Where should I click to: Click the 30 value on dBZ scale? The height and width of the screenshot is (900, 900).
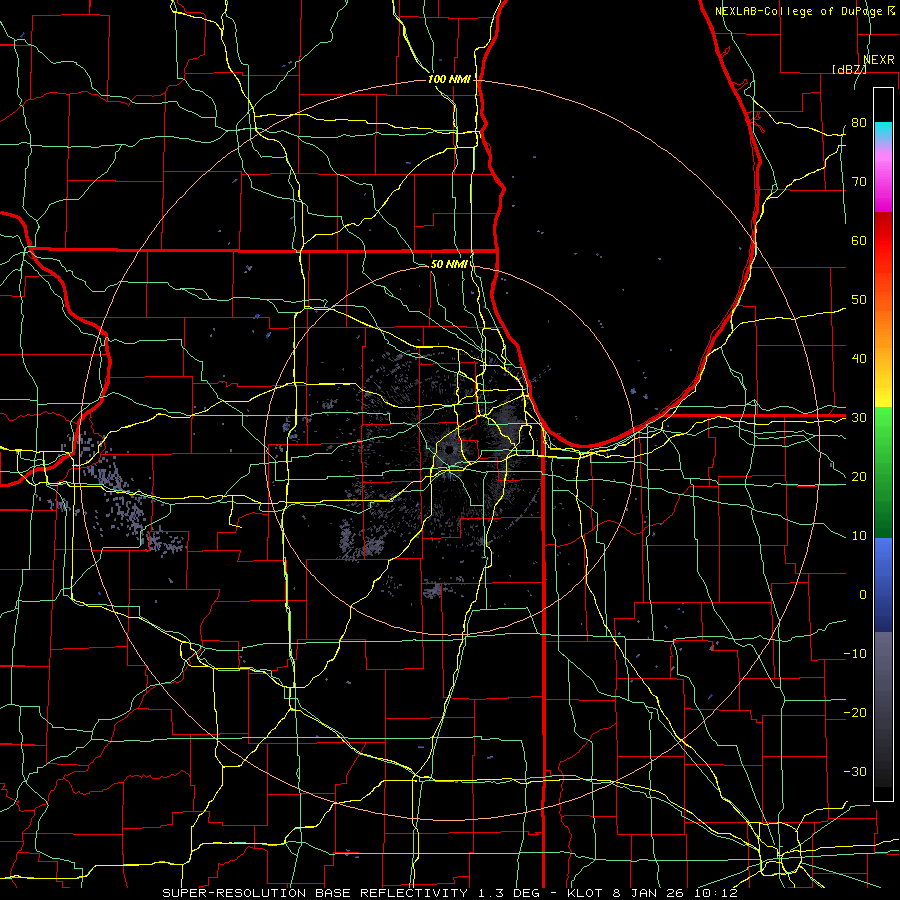[x=859, y=417]
